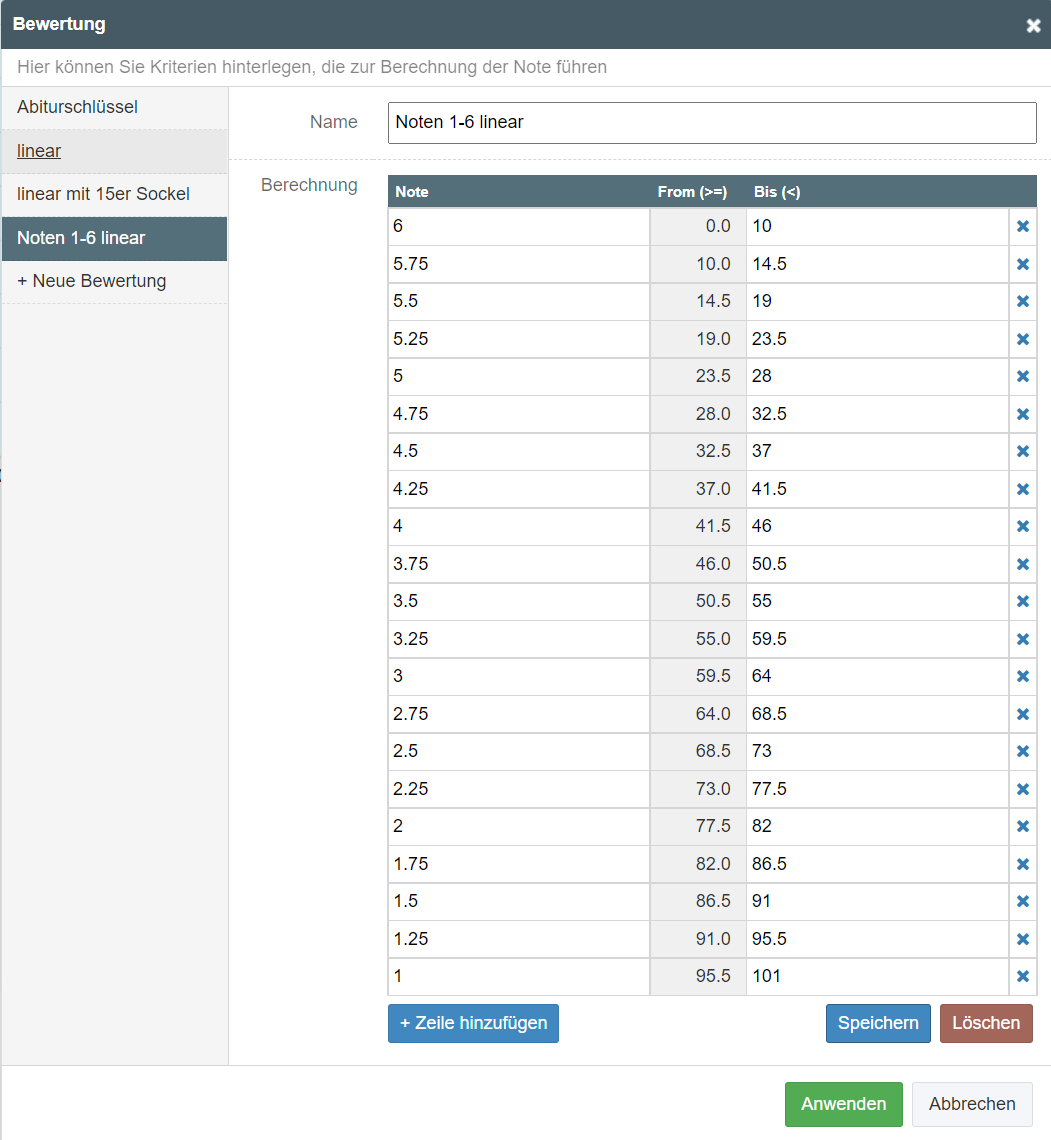This screenshot has height=1140, width=1051.
Task: Select the linear grading scheme
Action: 39,151
